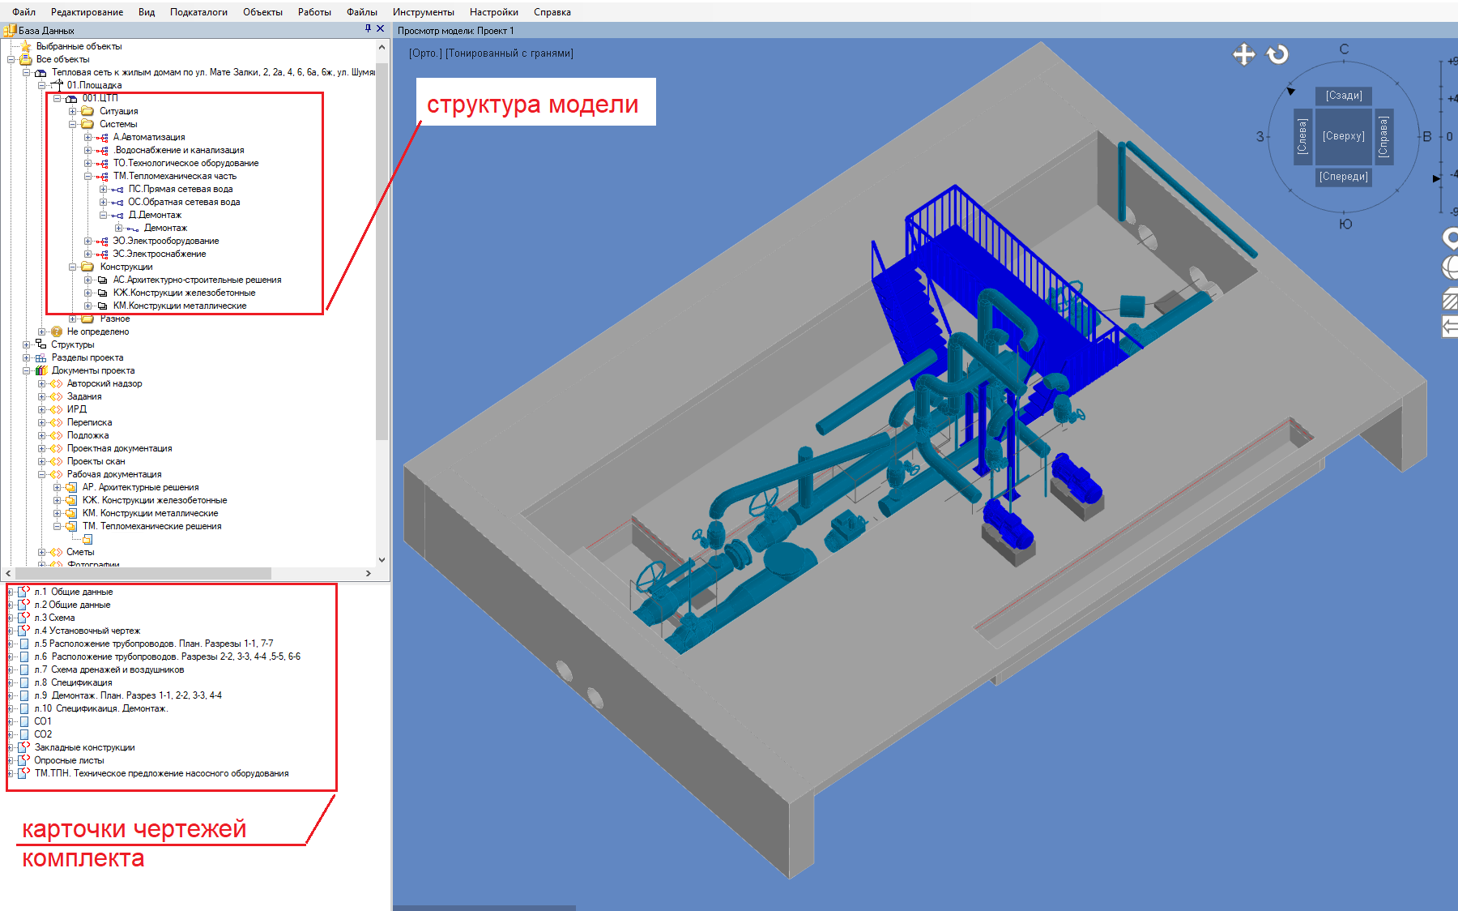Click the location pin icon on right edge
This screenshot has width=1458, height=911.
(1450, 238)
